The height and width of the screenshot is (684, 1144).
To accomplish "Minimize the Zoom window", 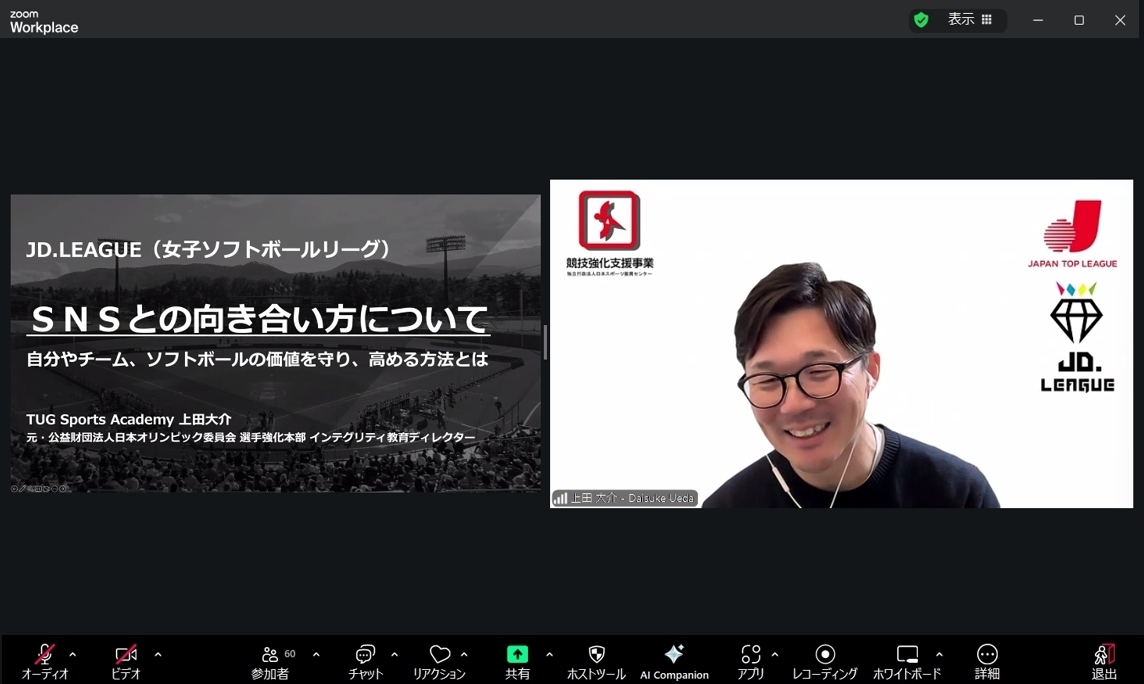I will tap(1037, 20).
